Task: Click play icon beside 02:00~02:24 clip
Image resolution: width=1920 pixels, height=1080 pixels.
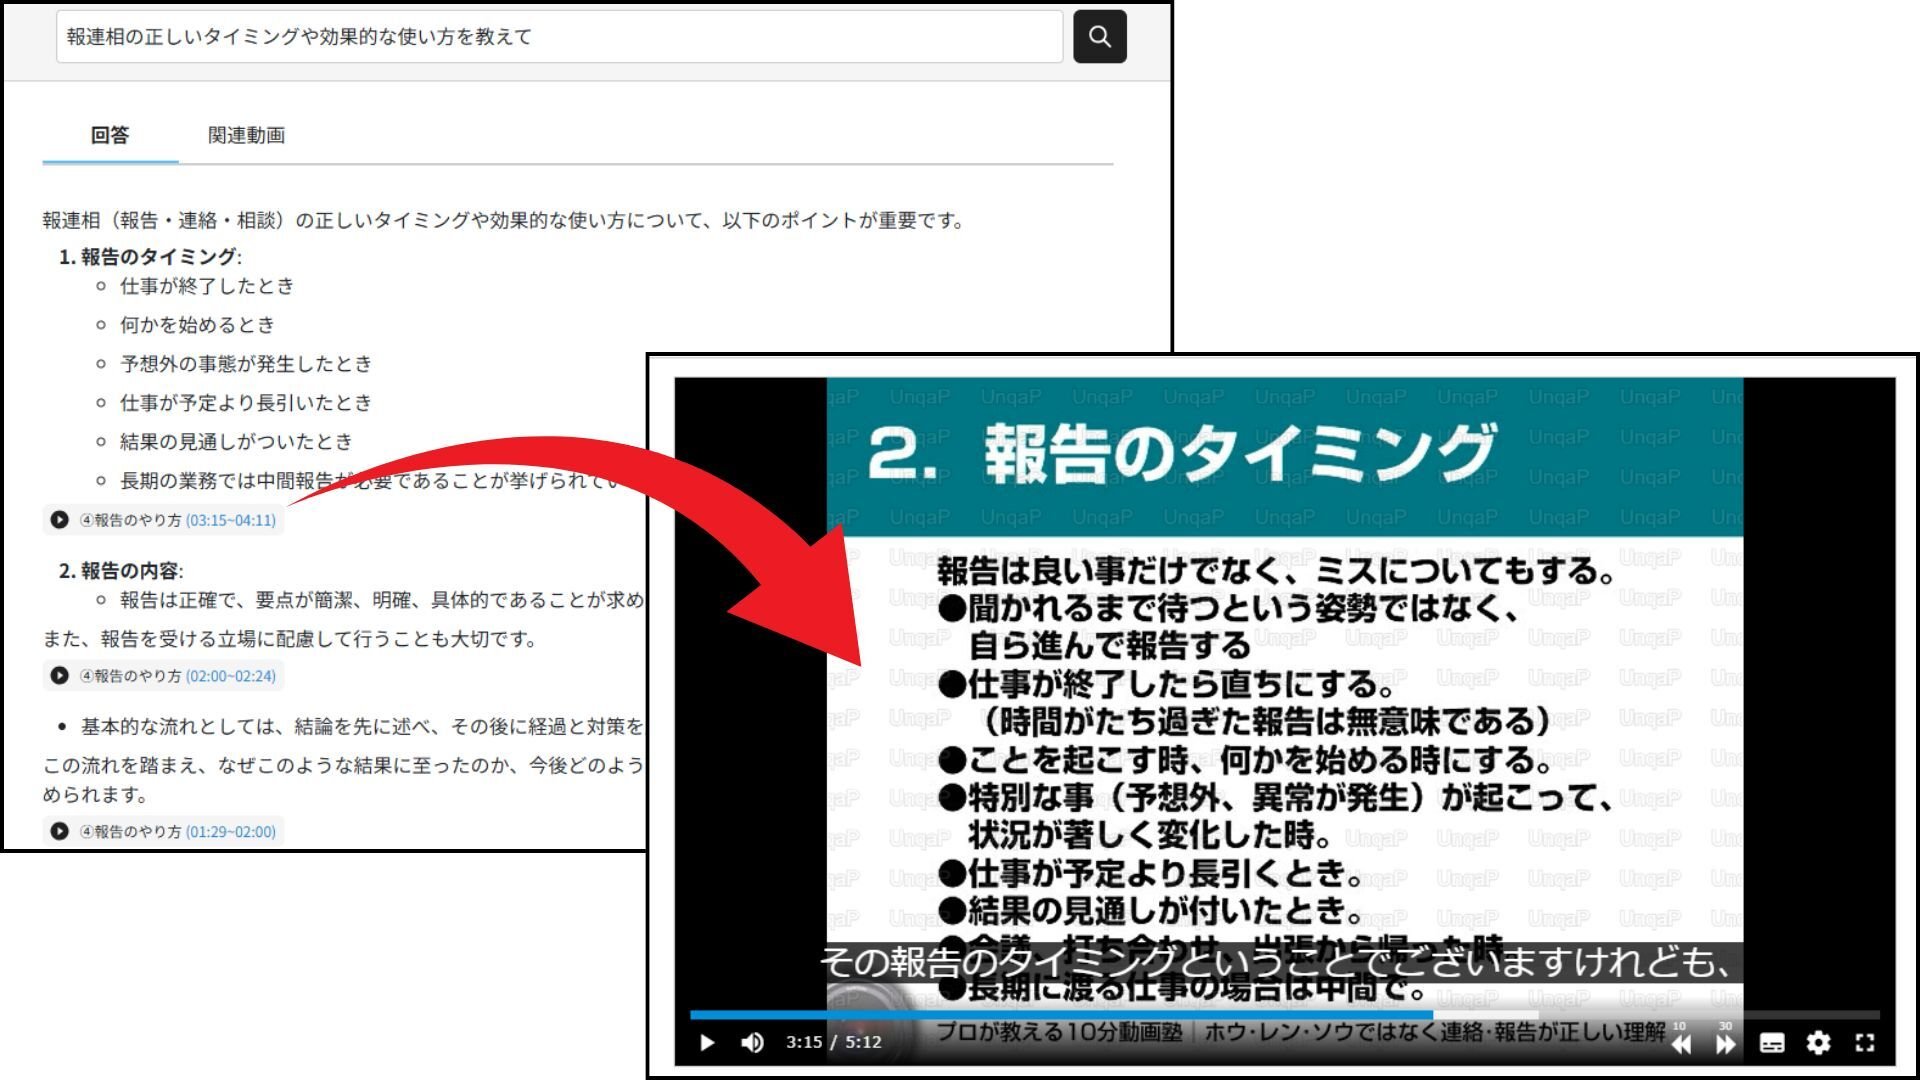Action: pos(60,676)
